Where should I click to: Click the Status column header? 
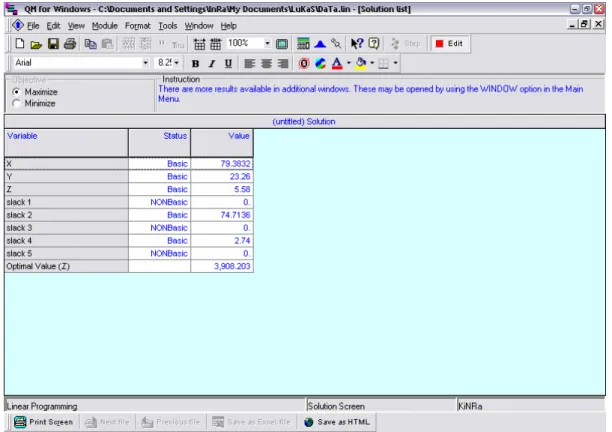click(160, 143)
